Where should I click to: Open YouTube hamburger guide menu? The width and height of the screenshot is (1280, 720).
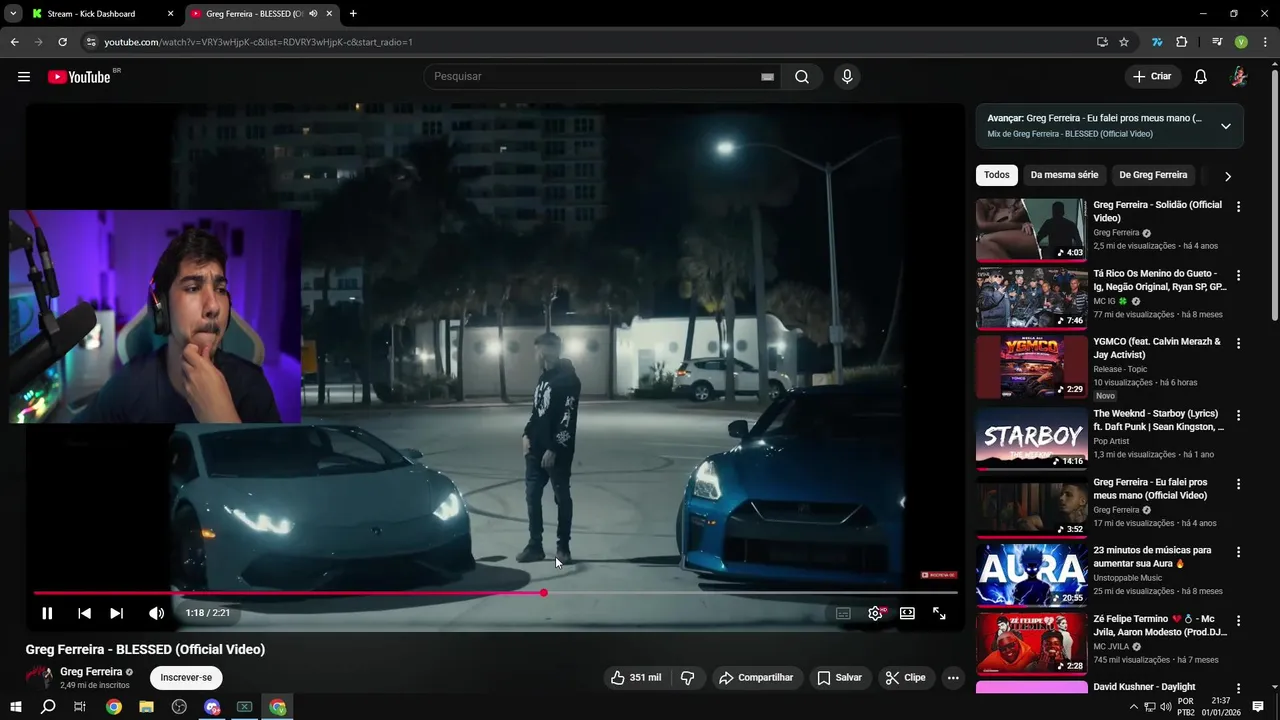24,77
